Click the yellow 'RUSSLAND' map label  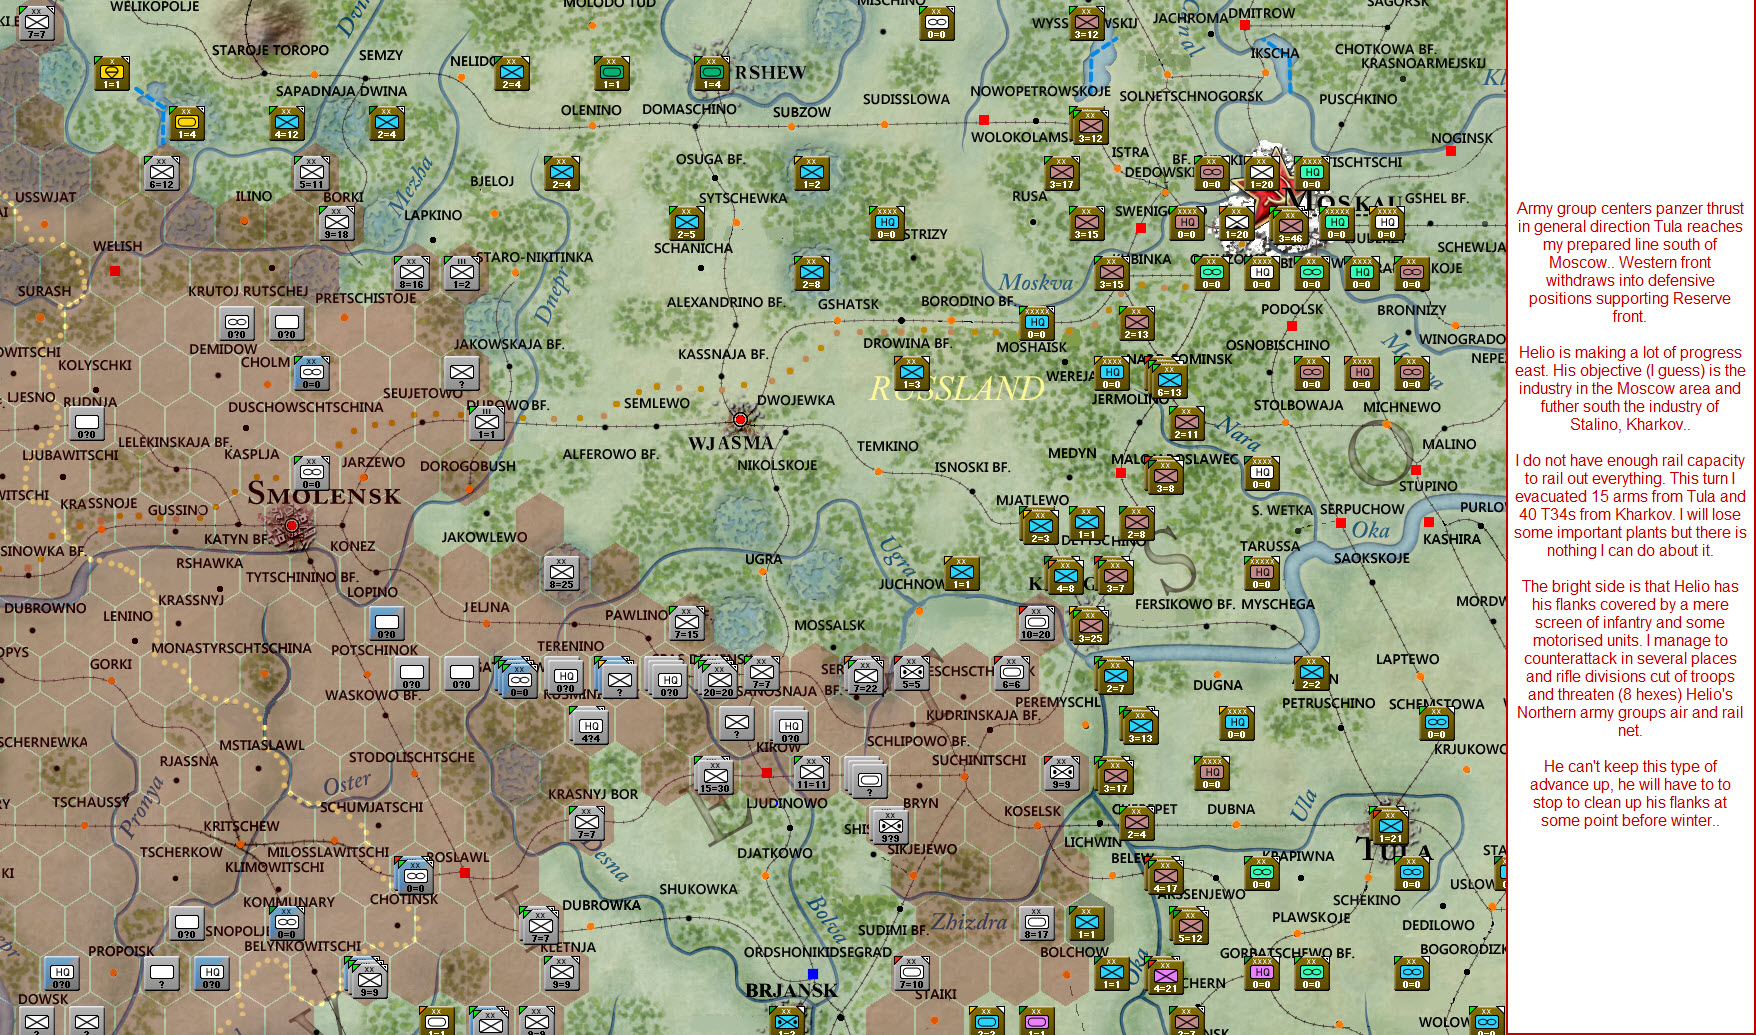(x=956, y=388)
